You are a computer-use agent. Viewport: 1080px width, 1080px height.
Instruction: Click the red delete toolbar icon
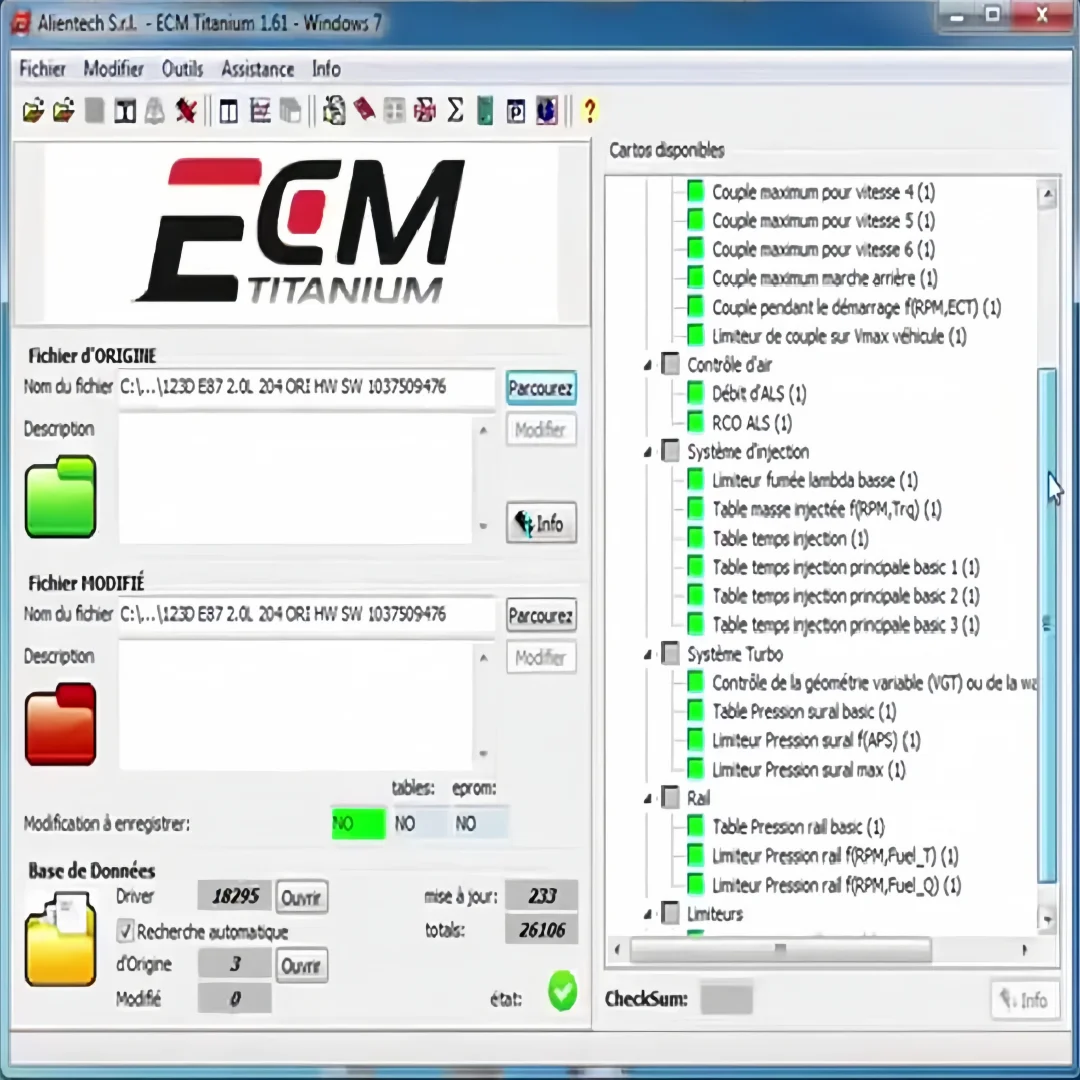186,111
